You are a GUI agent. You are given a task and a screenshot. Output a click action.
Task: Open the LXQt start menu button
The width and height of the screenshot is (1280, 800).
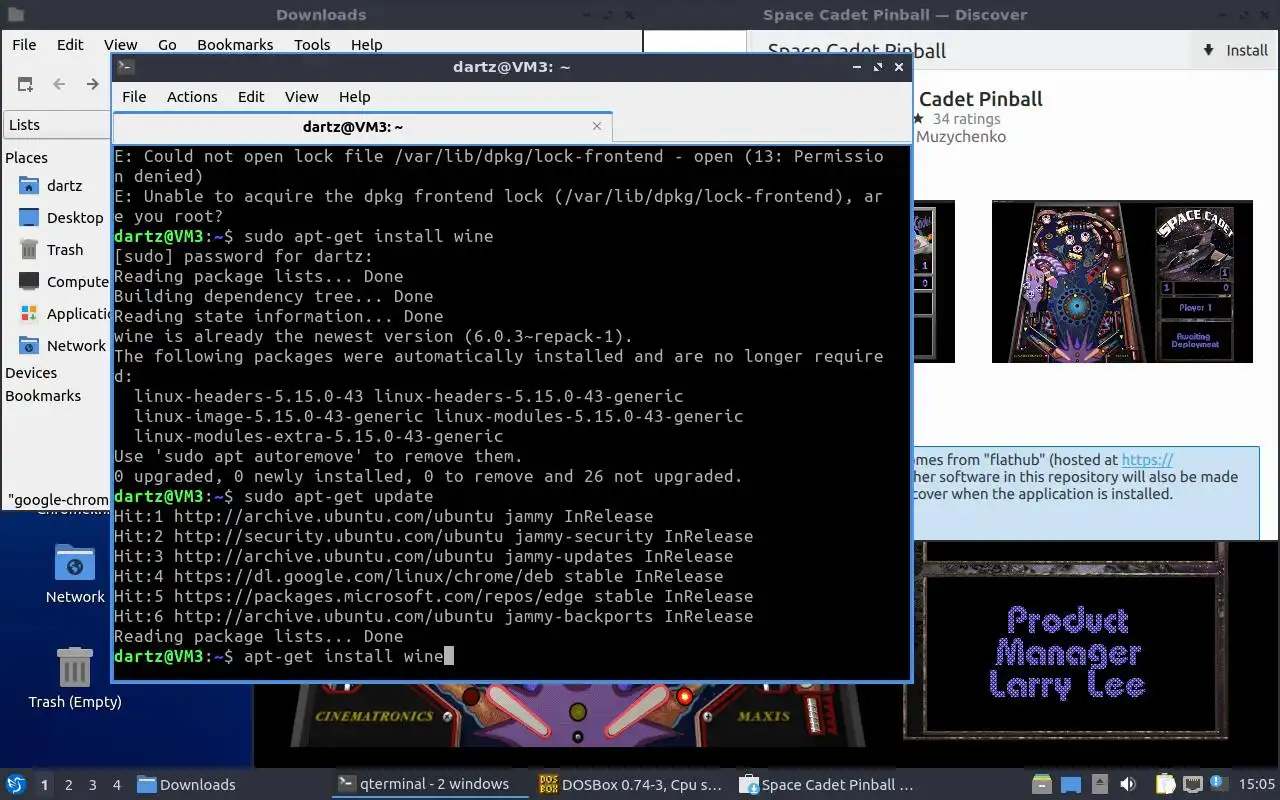pos(16,784)
